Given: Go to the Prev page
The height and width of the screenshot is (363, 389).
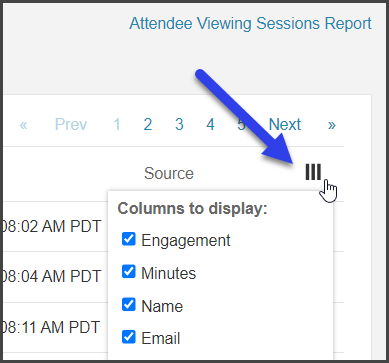Looking at the screenshot, I should 71,125.
